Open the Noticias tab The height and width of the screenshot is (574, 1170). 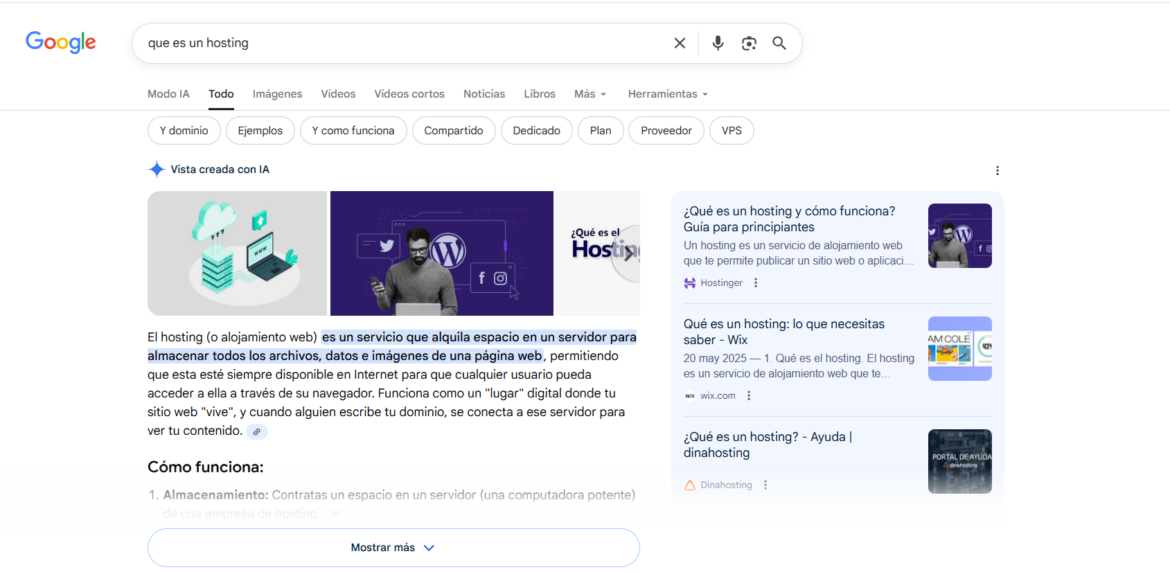(484, 94)
